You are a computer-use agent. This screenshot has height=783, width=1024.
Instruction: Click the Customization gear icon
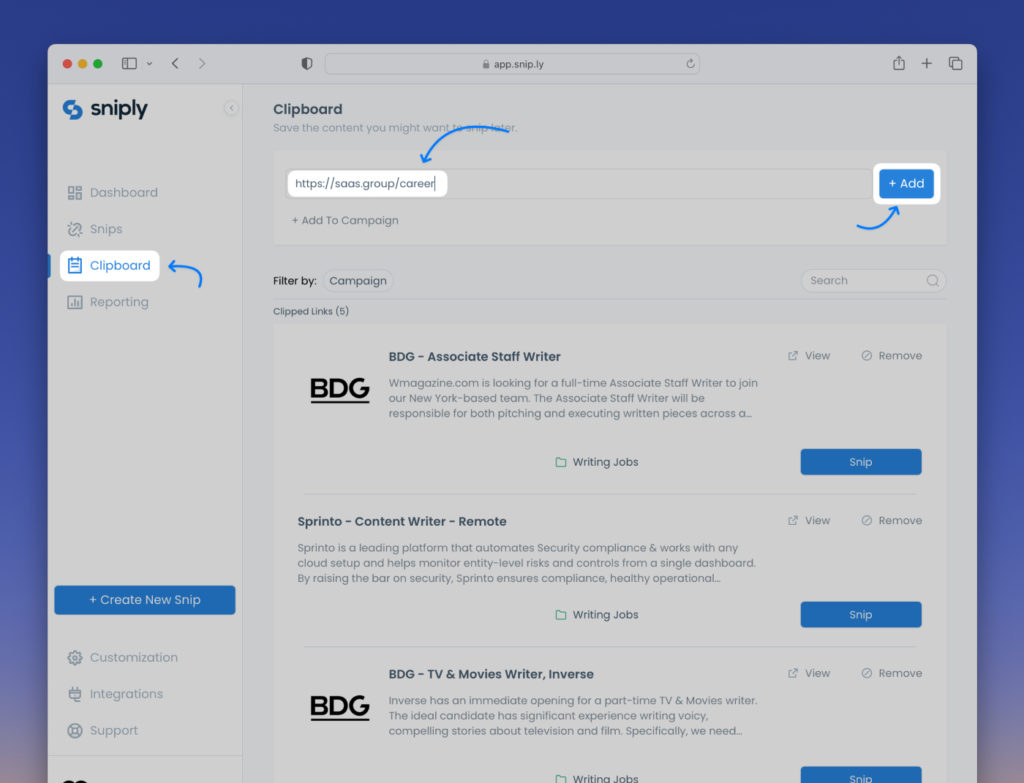tap(74, 657)
